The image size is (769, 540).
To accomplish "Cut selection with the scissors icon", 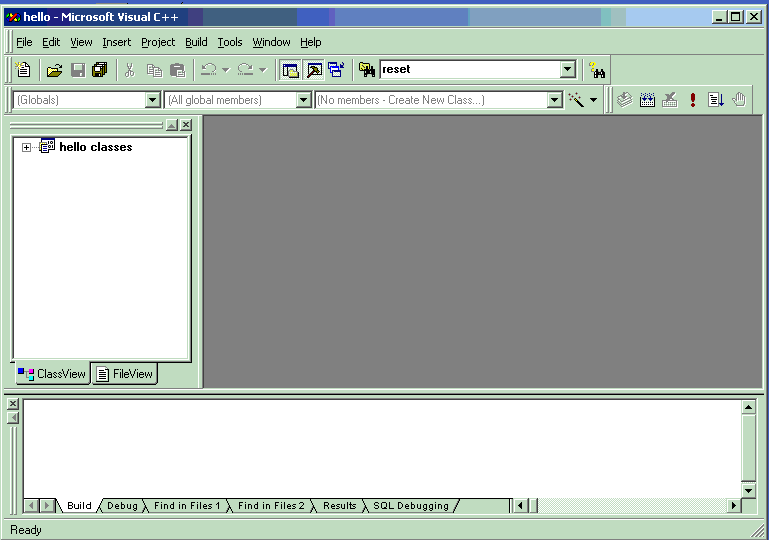I will pyautogui.click(x=129, y=70).
